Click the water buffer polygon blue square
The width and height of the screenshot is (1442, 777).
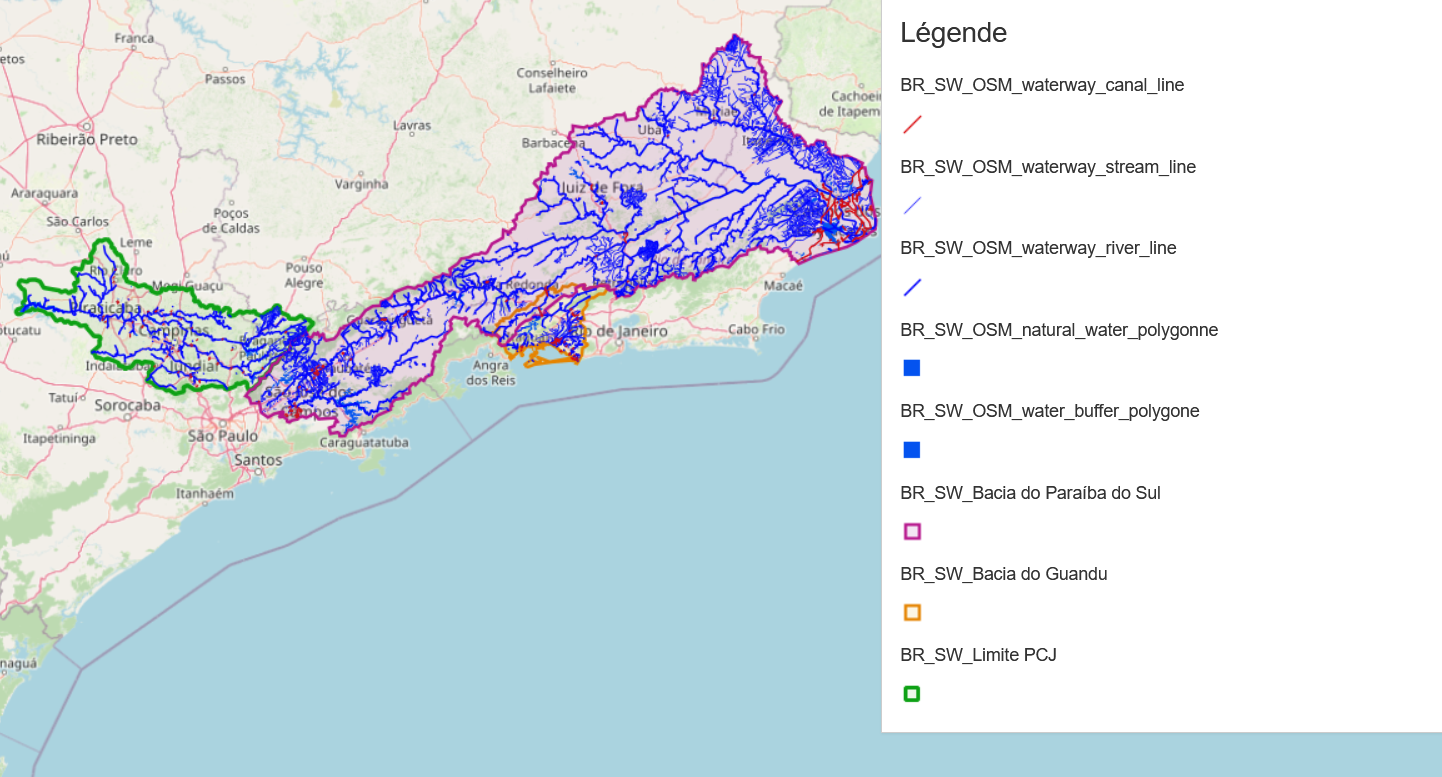[912, 450]
